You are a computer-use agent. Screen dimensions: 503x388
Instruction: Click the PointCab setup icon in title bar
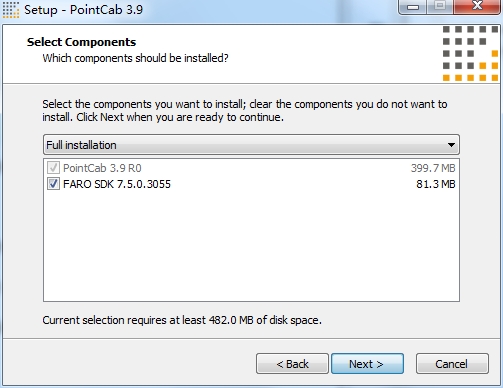click(x=11, y=10)
